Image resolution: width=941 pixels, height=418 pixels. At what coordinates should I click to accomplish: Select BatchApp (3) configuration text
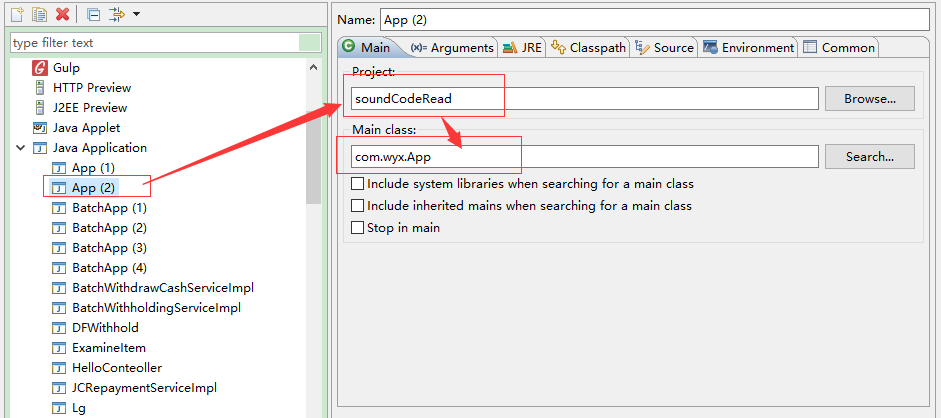tap(109, 248)
